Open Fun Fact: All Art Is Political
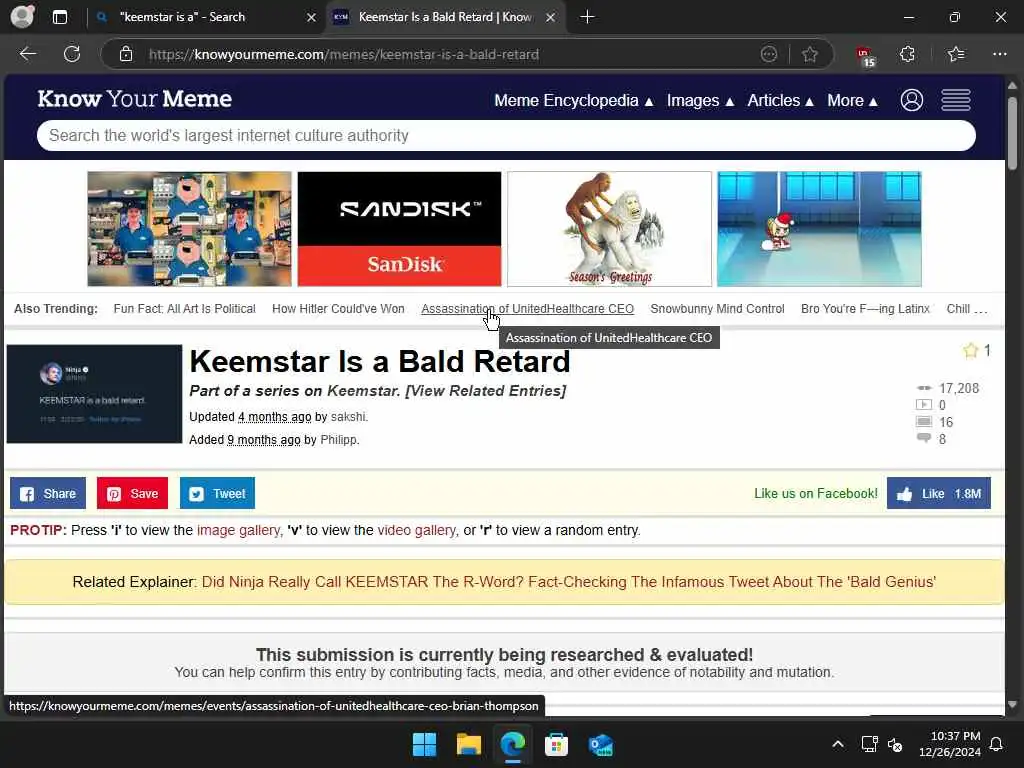This screenshot has width=1024, height=768. pos(184,309)
